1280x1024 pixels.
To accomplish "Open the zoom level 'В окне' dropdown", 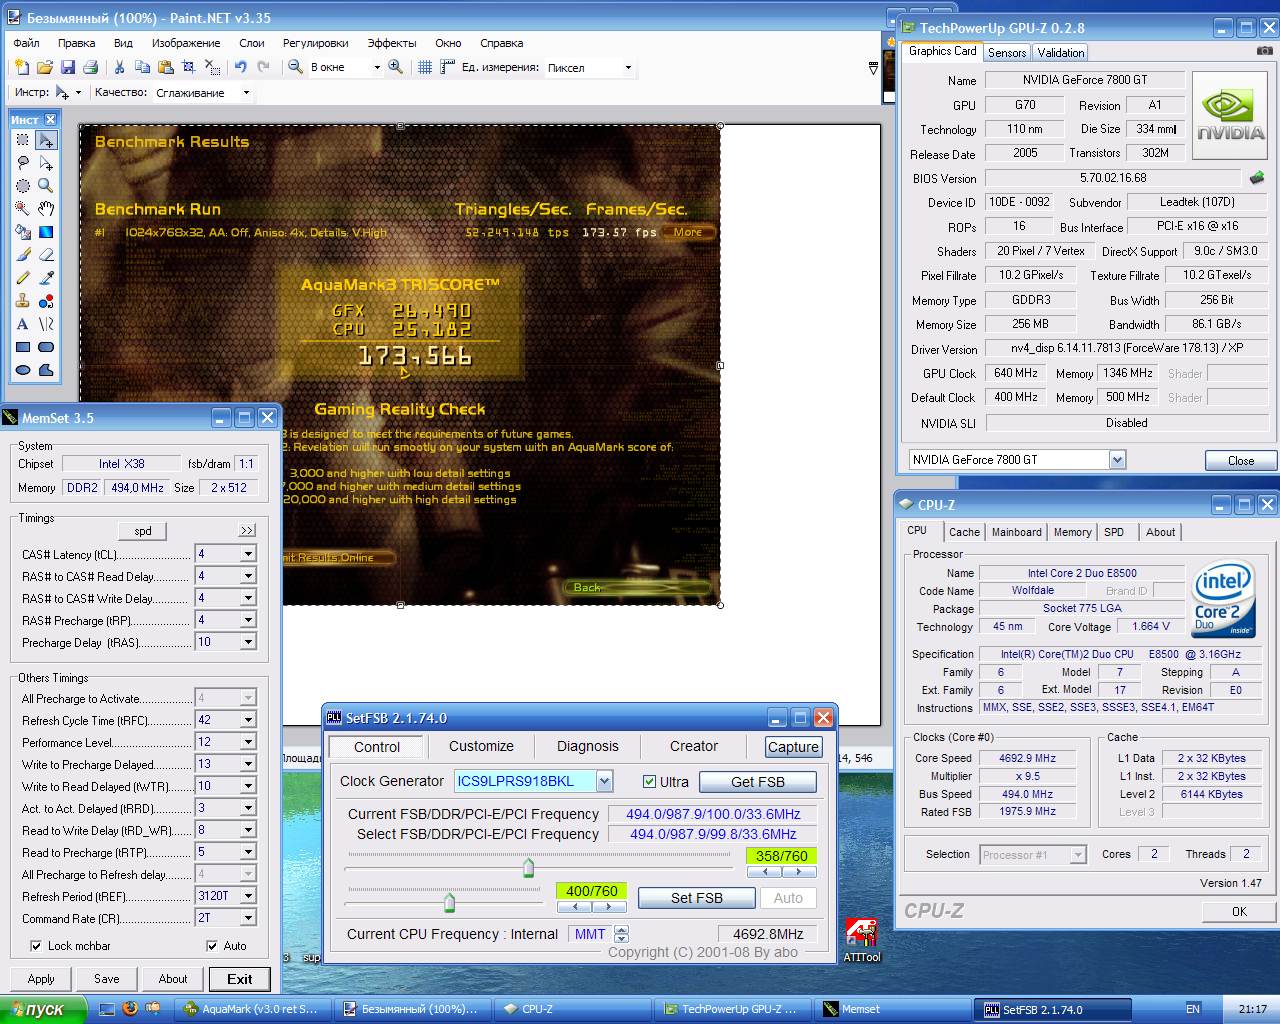I will [x=377, y=68].
